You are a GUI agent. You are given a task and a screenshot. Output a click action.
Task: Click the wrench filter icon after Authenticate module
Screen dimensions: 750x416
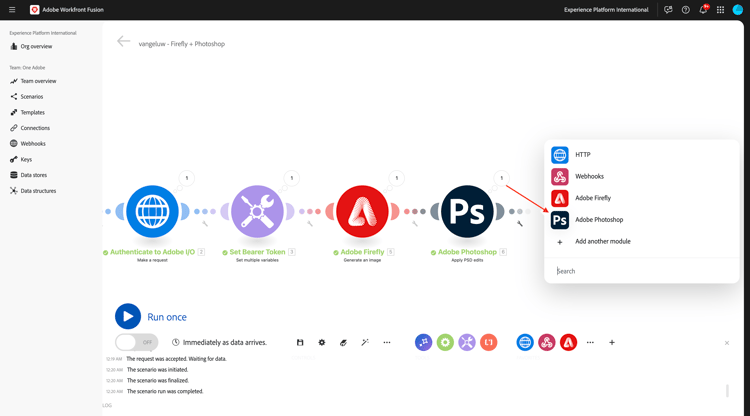tap(205, 223)
